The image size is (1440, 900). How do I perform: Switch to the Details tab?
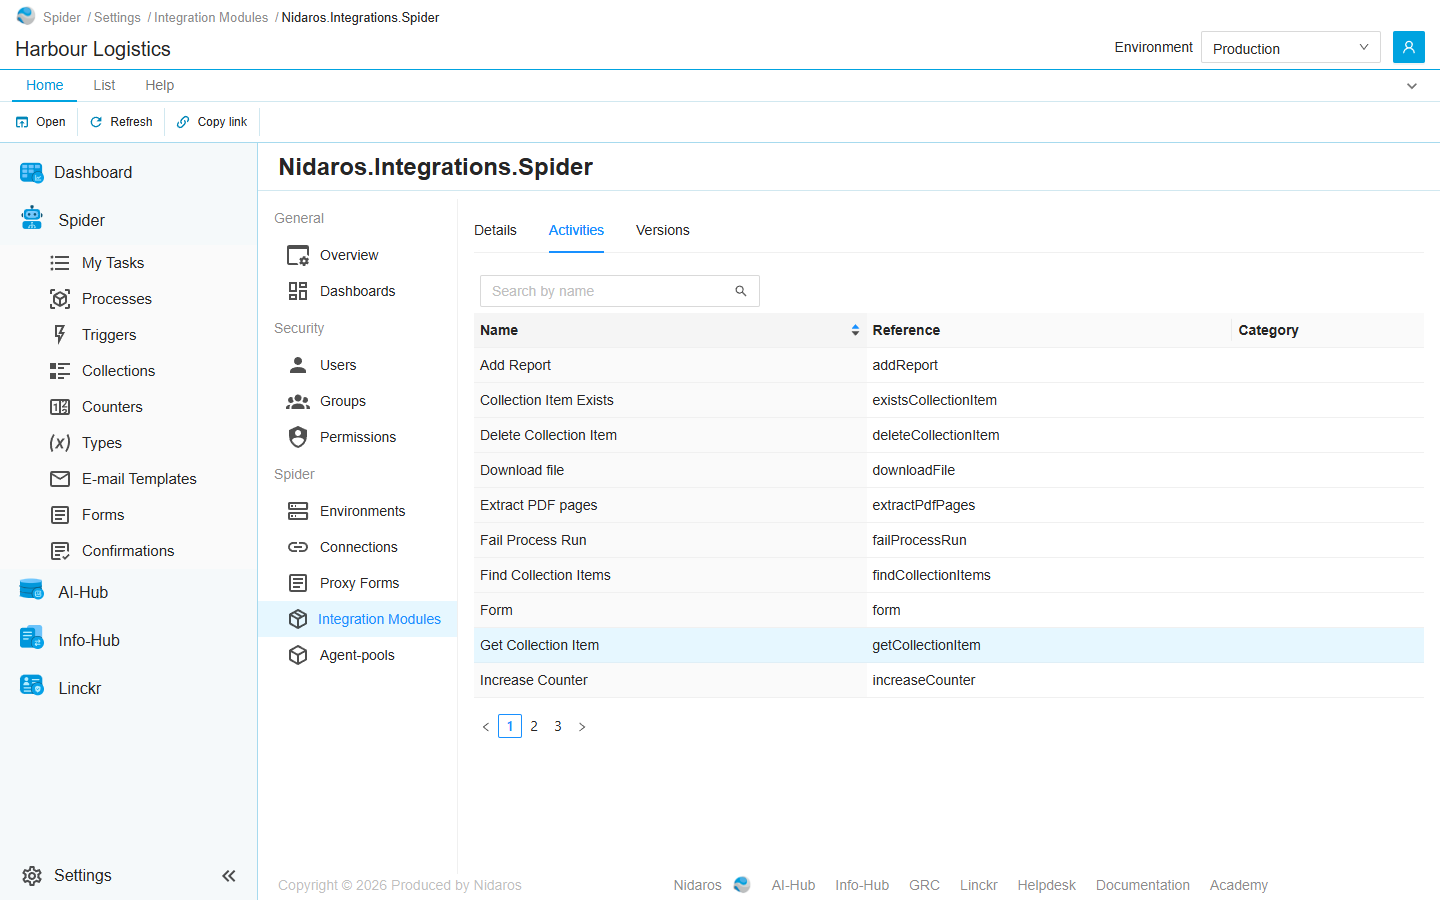pyautogui.click(x=495, y=230)
